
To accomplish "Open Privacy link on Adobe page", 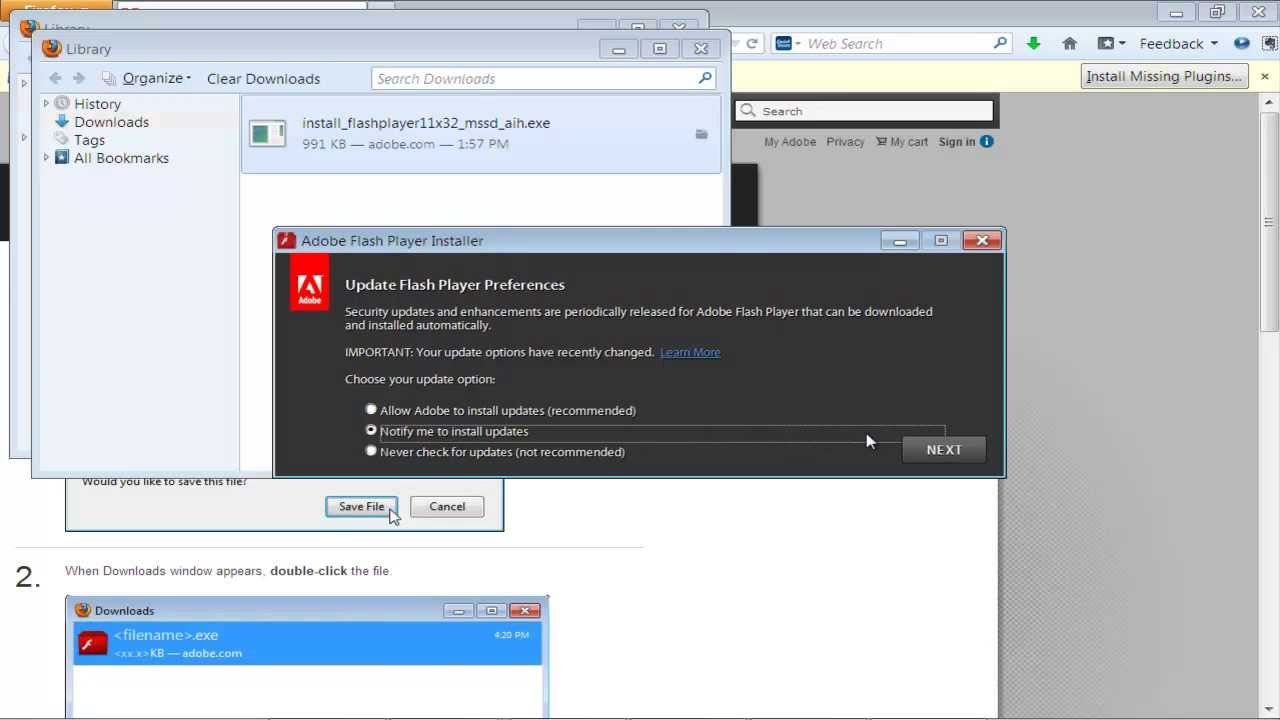I will coord(845,142).
